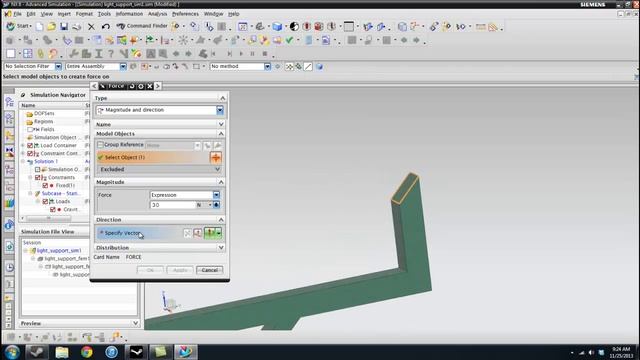Toggle the Constraint Container checkbox
This screenshot has height=360, width=640.
point(30,153)
